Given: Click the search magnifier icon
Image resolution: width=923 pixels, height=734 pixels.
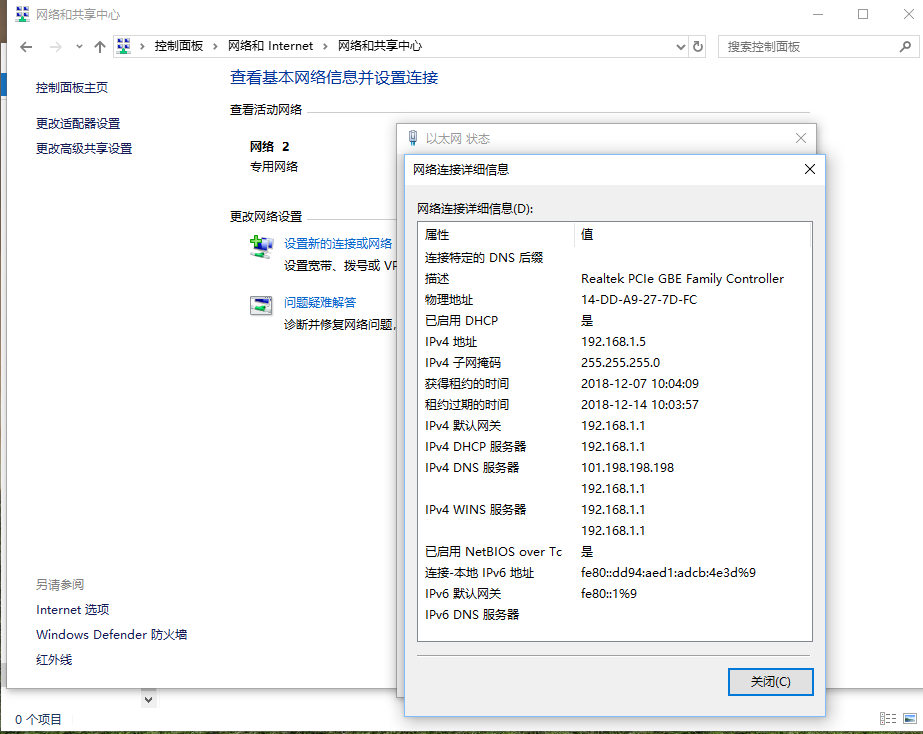Looking at the screenshot, I should click(905, 45).
